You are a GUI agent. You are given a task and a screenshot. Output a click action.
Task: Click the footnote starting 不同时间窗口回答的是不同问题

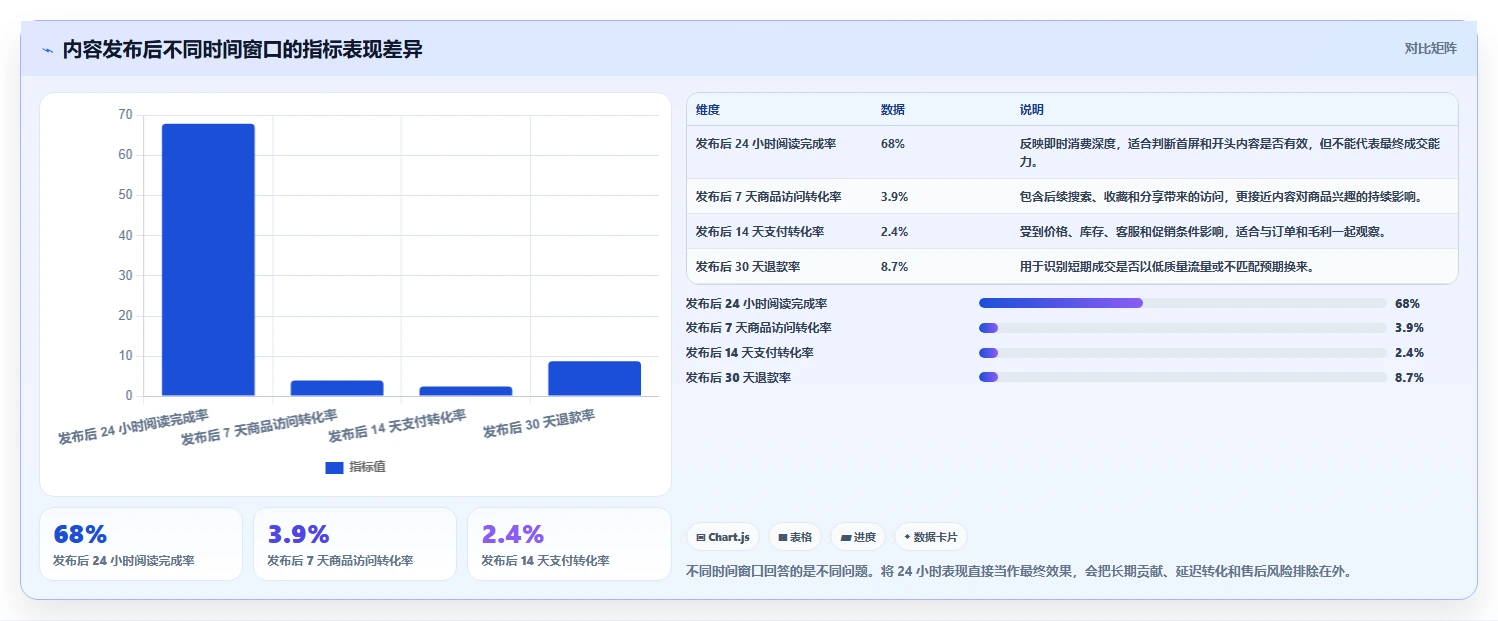(x=1019, y=572)
